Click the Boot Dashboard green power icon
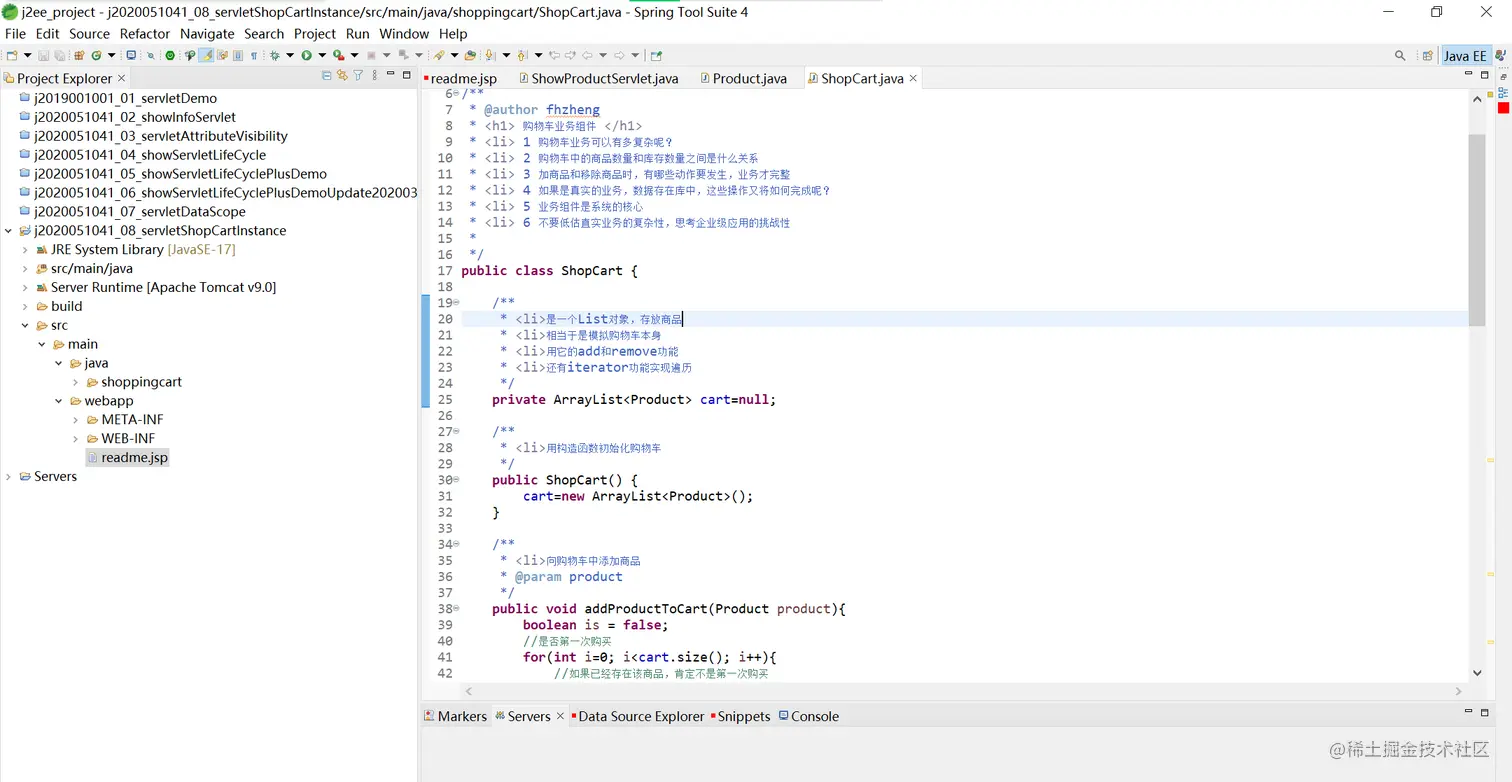 pos(170,55)
